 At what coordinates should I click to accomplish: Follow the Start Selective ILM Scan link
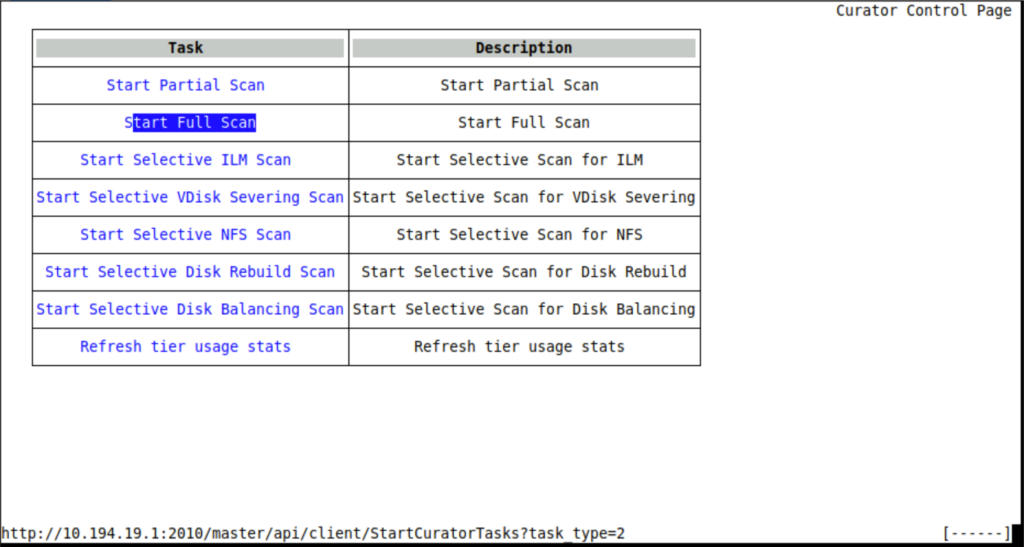185,160
